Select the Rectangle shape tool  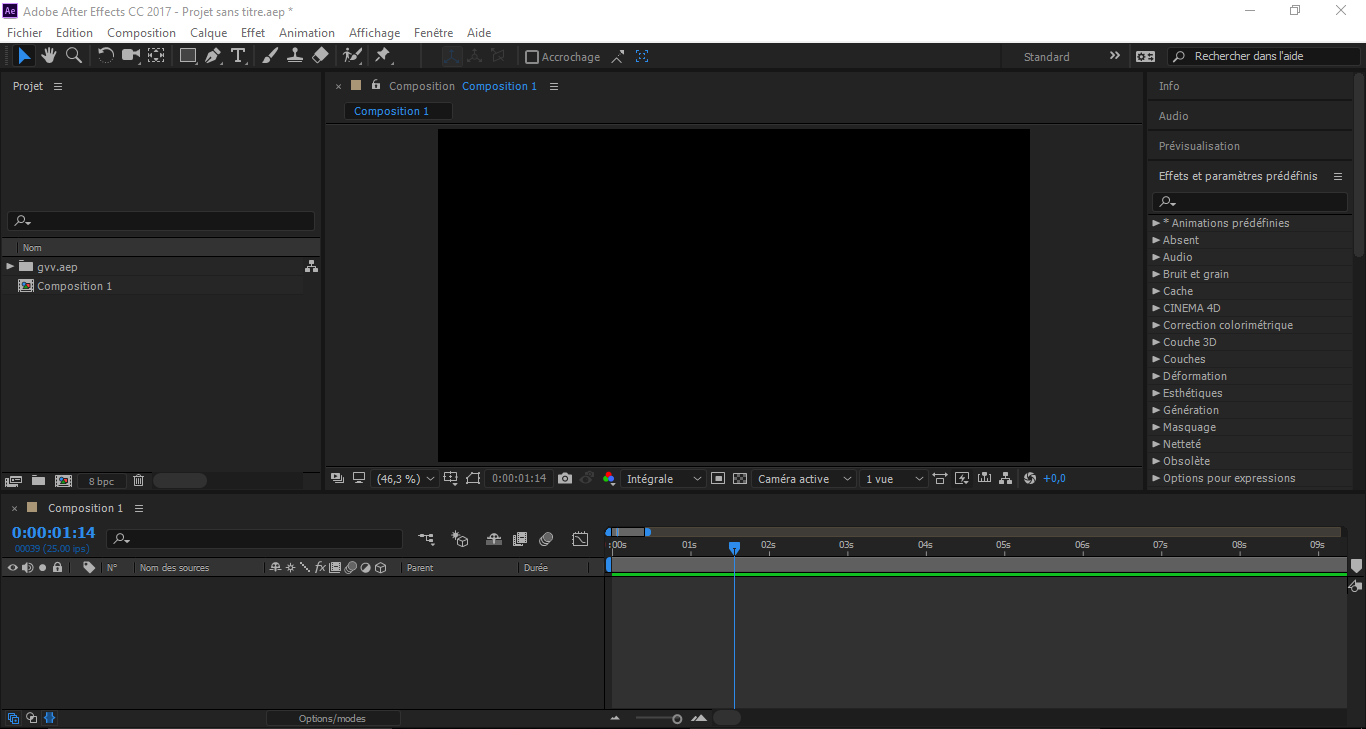pyautogui.click(x=188, y=56)
